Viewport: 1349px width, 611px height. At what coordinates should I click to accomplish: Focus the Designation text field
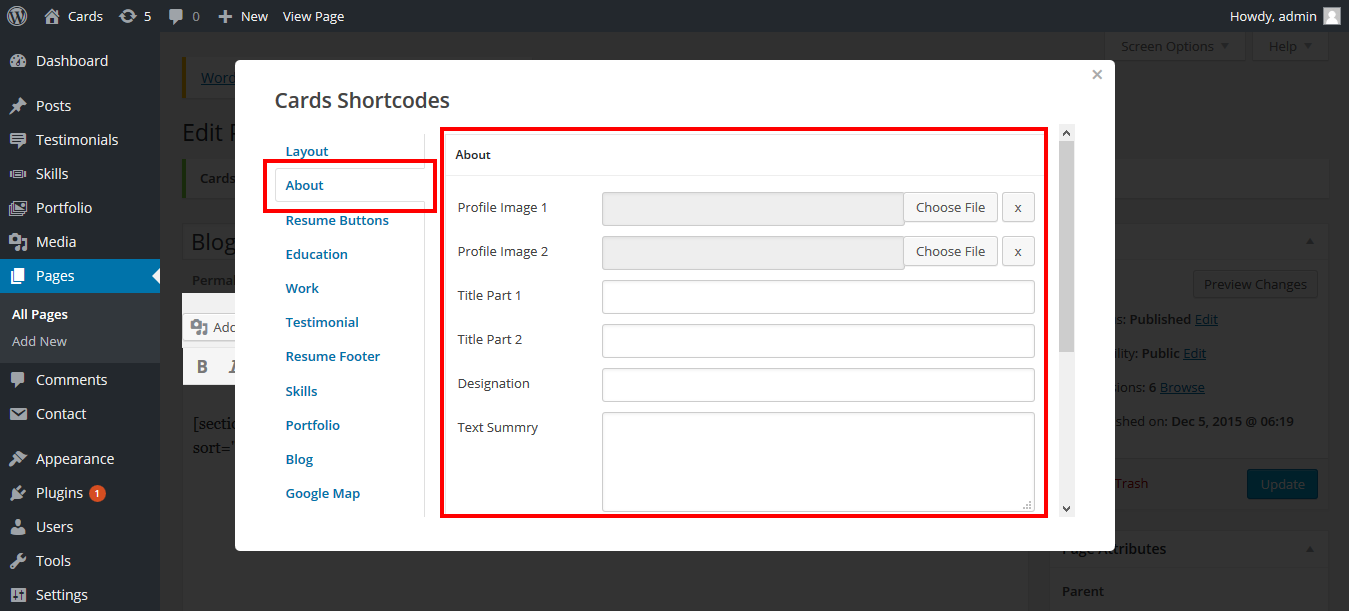coord(817,385)
